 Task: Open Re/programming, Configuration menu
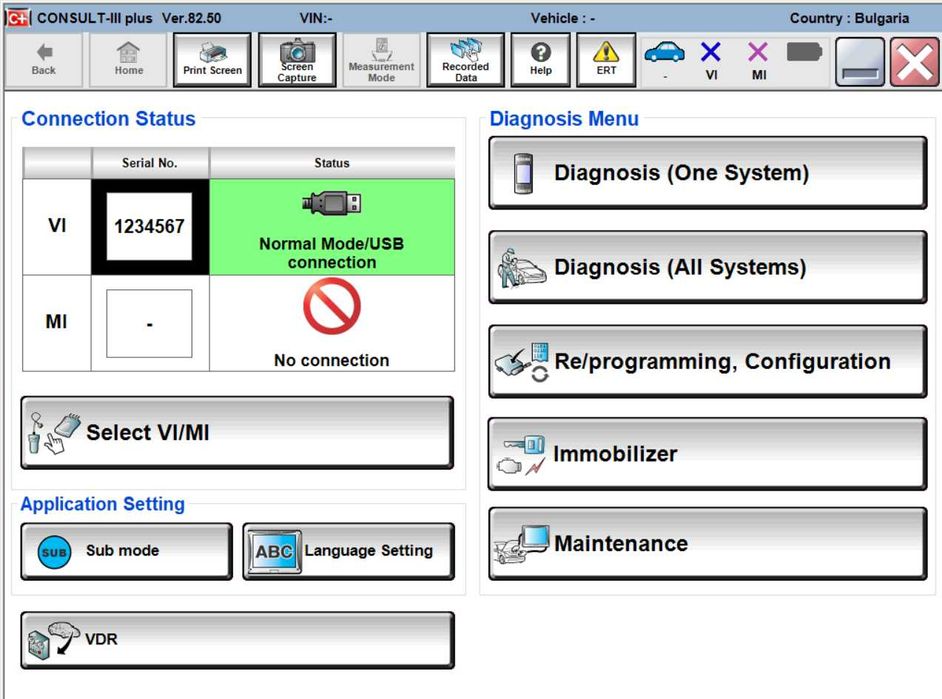pyautogui.click(x=707, y=361)
